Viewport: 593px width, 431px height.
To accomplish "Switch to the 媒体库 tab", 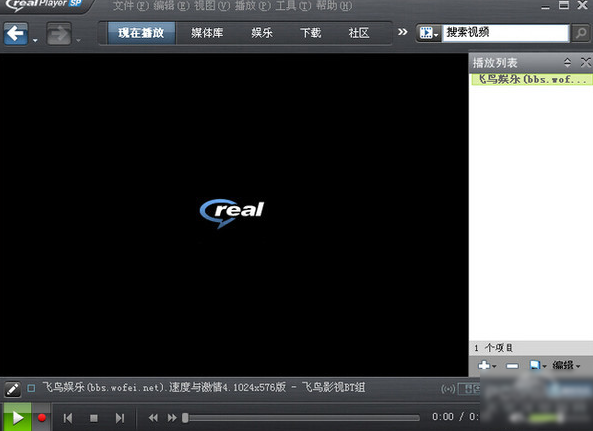I will (x=207, y=33).
